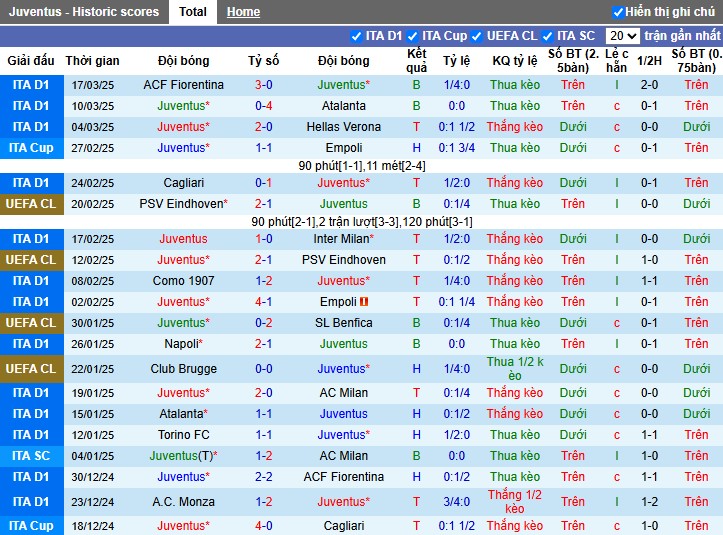Viewport: 723px width, 535px height.
Task: Open Napoli team link on 26/01/25
Action: [184, 344]
